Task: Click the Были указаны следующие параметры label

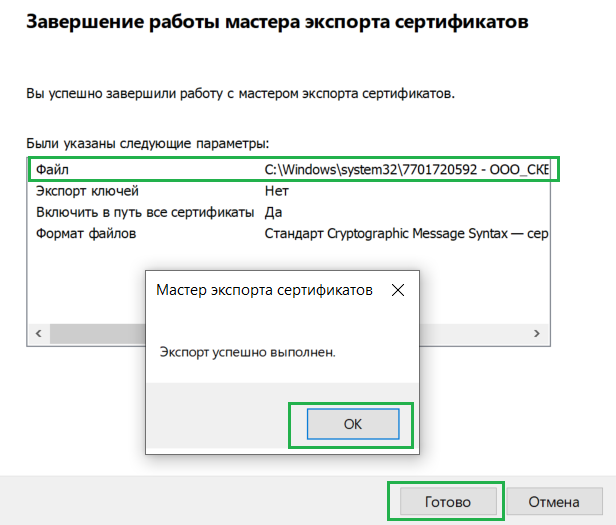Action: click(x=147, y=145)
